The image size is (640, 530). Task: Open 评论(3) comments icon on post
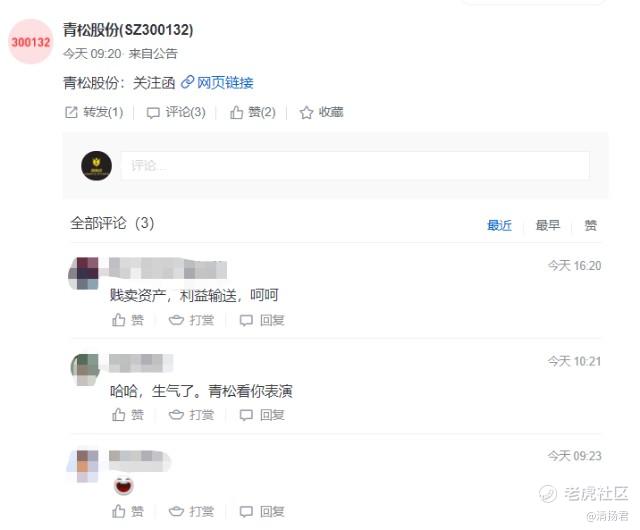pyautogui.click(x=153, y=113)
